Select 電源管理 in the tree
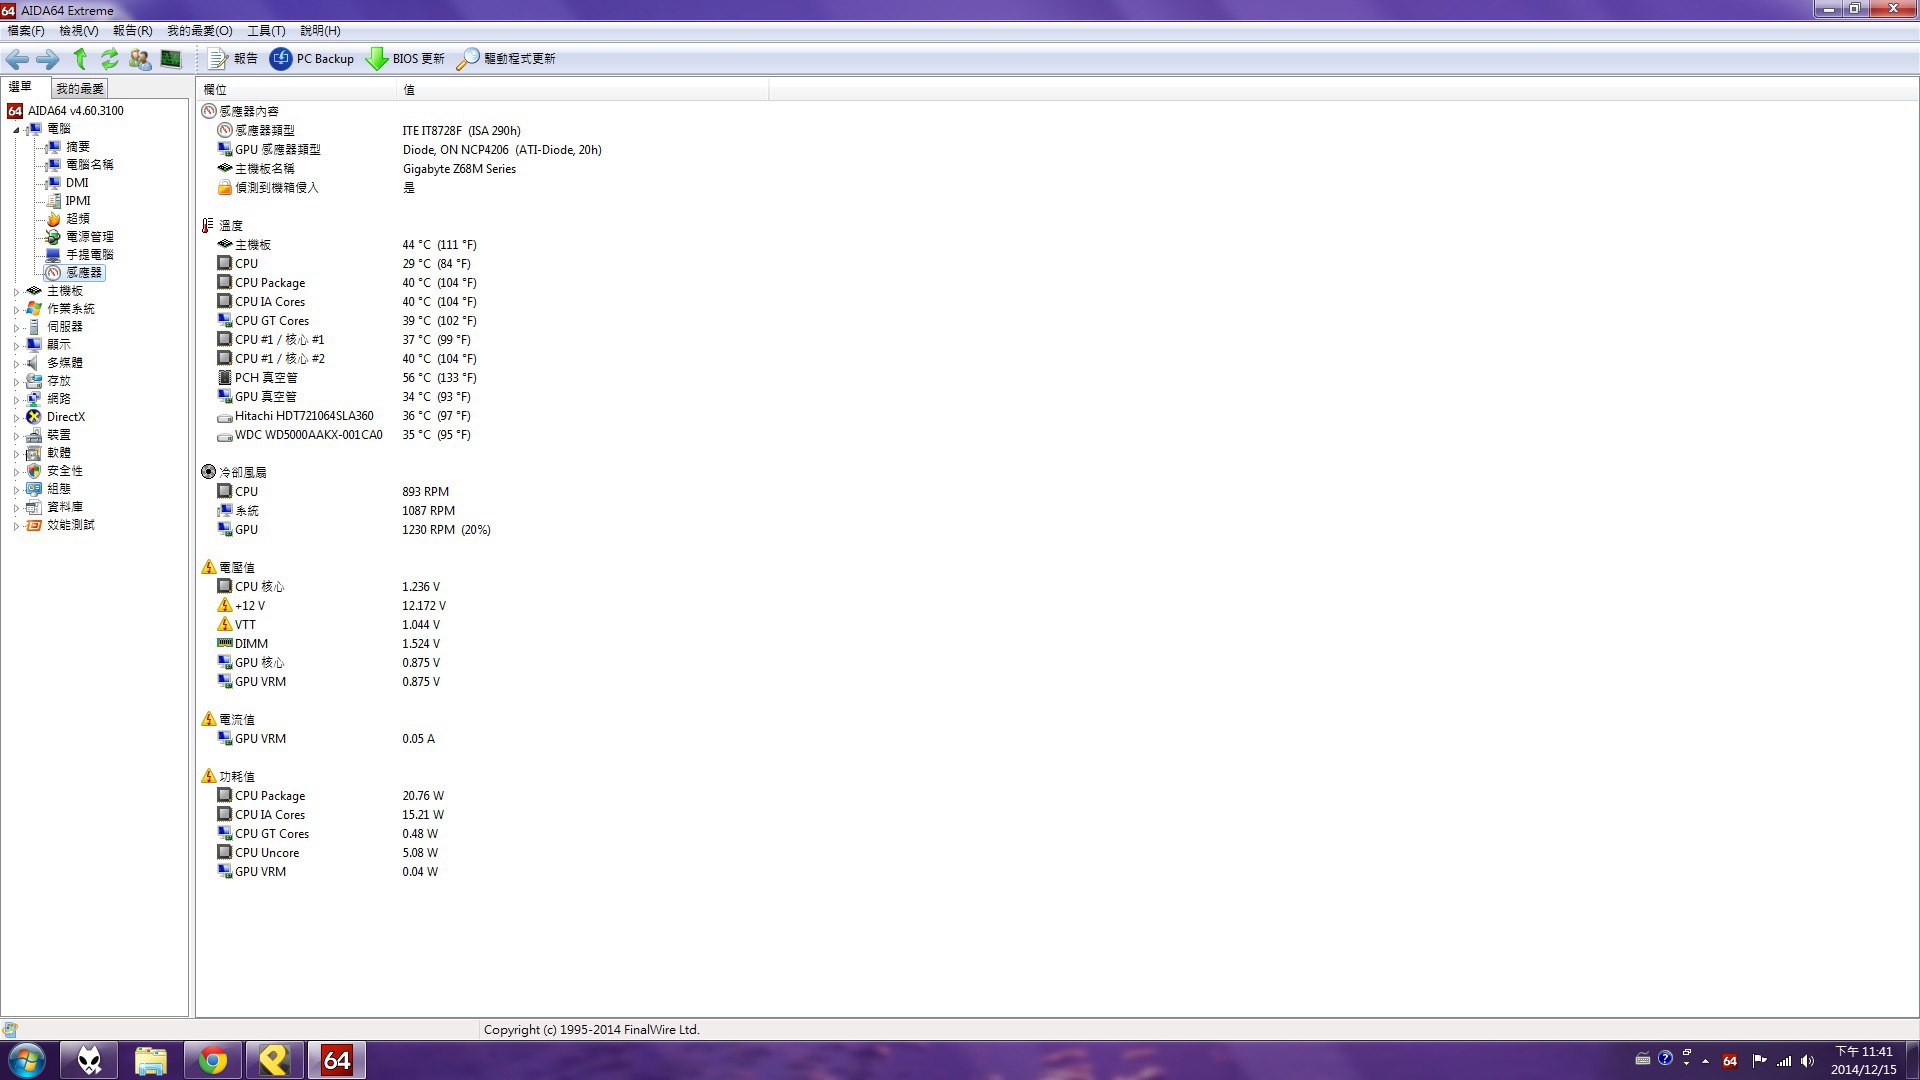1920x1080 pixels. tap(90, 237)
